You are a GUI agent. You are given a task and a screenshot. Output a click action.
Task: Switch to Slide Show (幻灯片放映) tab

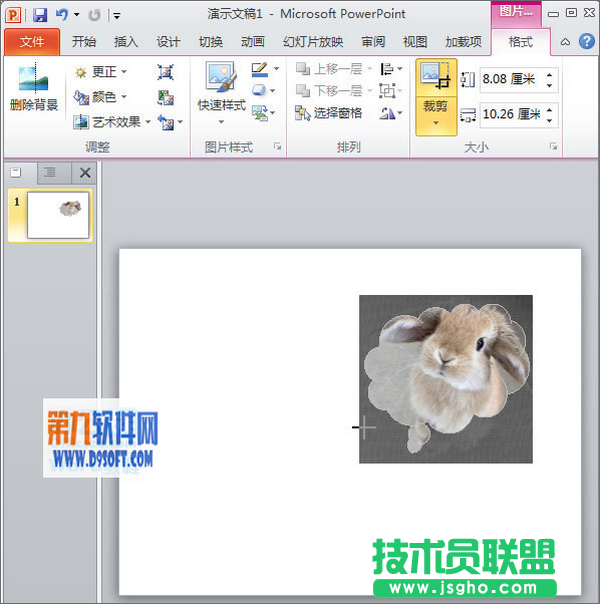point(313,42)
